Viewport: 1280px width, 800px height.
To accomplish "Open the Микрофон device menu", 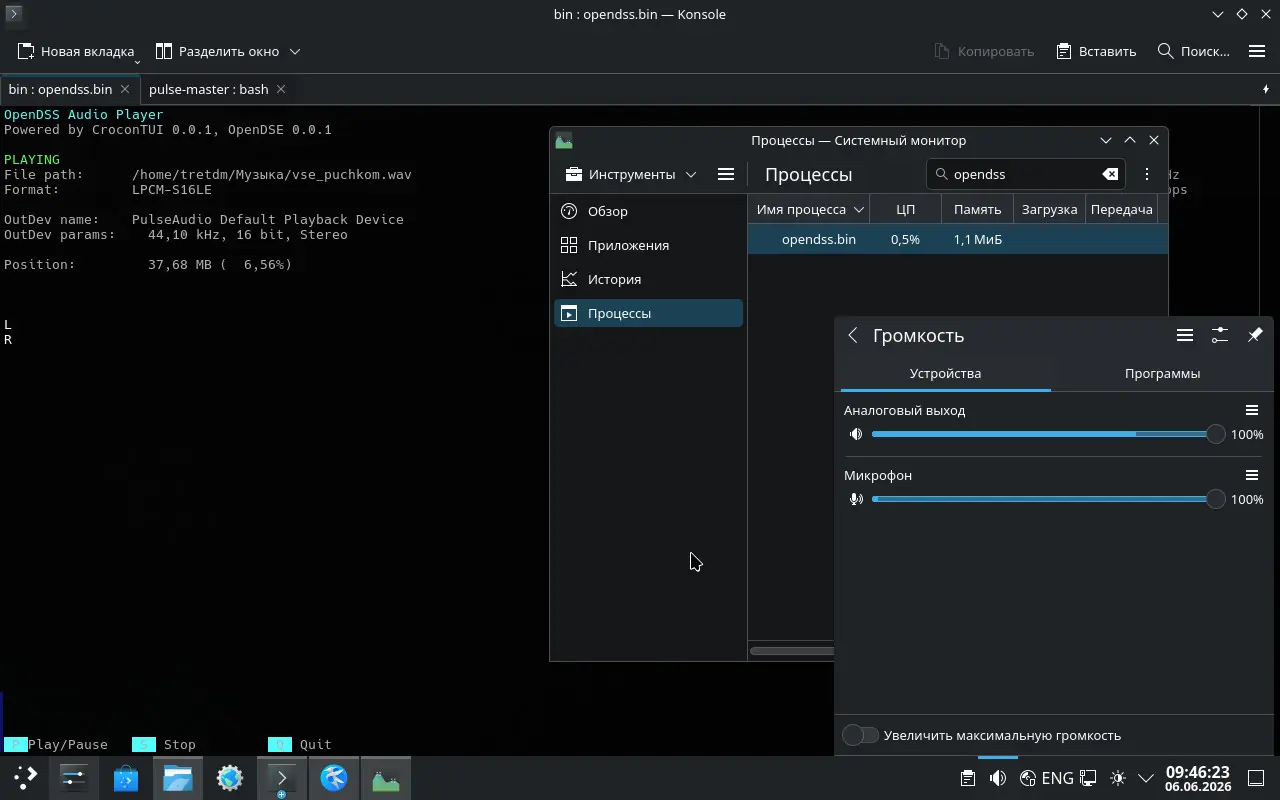I will coord(1251,475).
